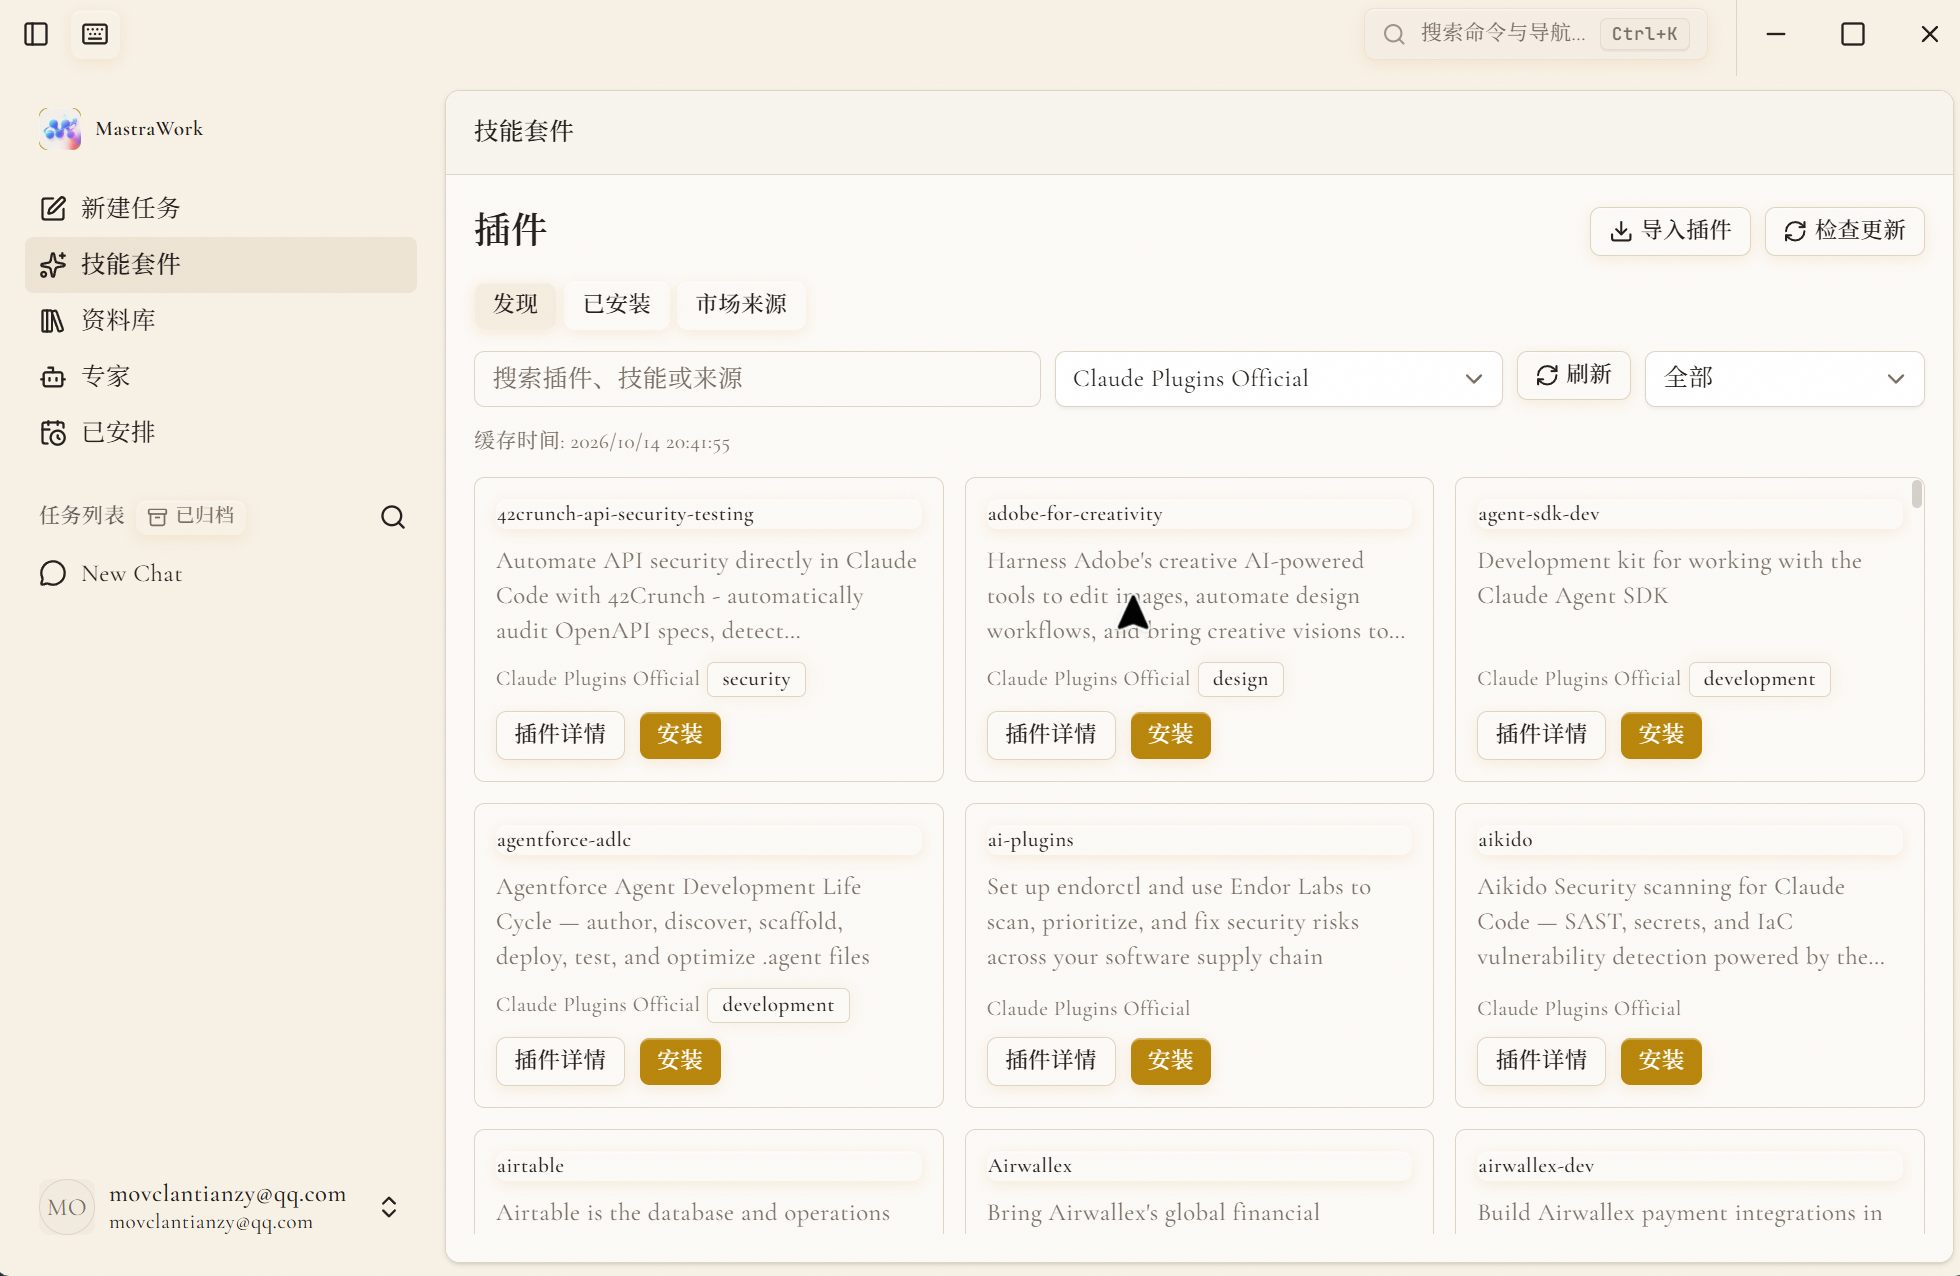Install the aikido plugin
Viewport: 1960px width, 1276px height.
click(1661, 1061)
